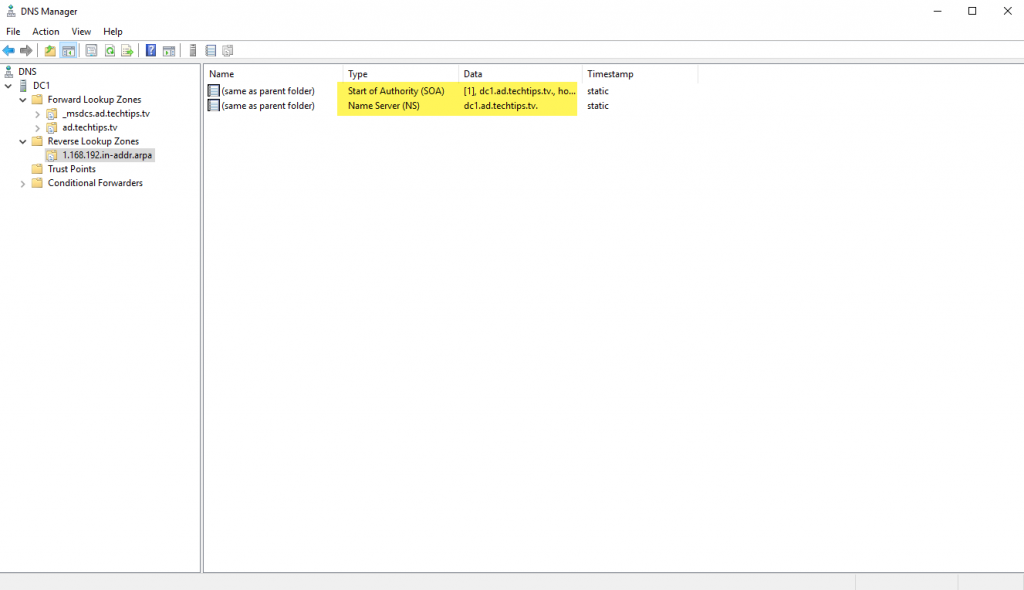The width and height of the screenshot is (1024, 590).
Task: Click the New Record list toolbar icon
Action: click(210, 50)
